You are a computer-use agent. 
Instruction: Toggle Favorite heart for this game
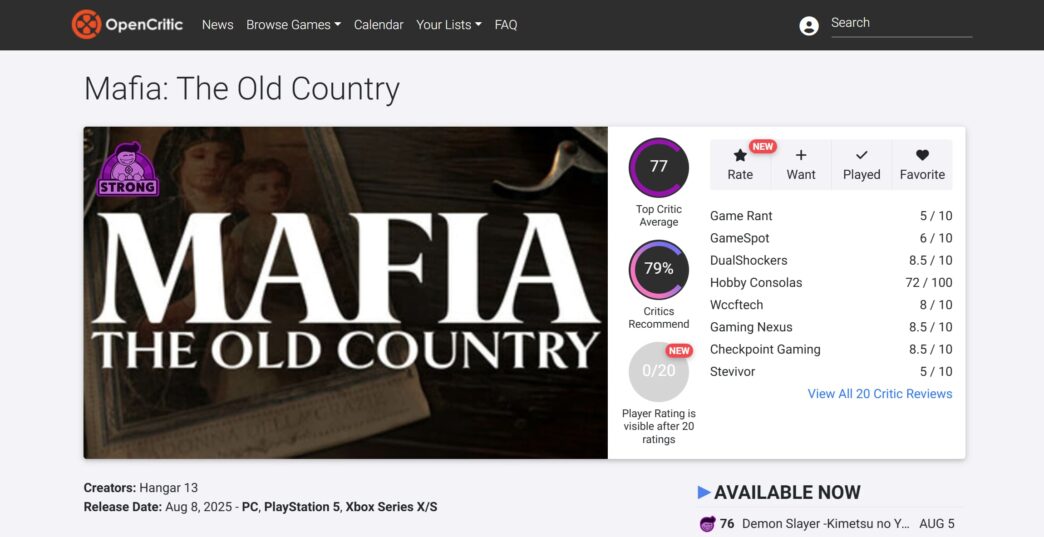pyautogui.click(x=922, y=156)
